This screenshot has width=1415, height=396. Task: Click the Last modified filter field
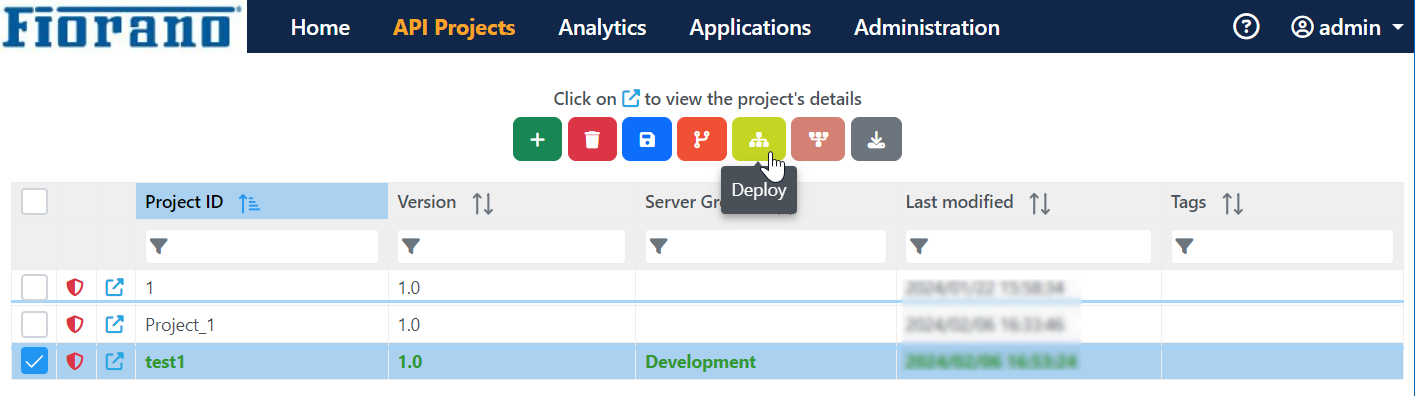tap(1028, 246)
